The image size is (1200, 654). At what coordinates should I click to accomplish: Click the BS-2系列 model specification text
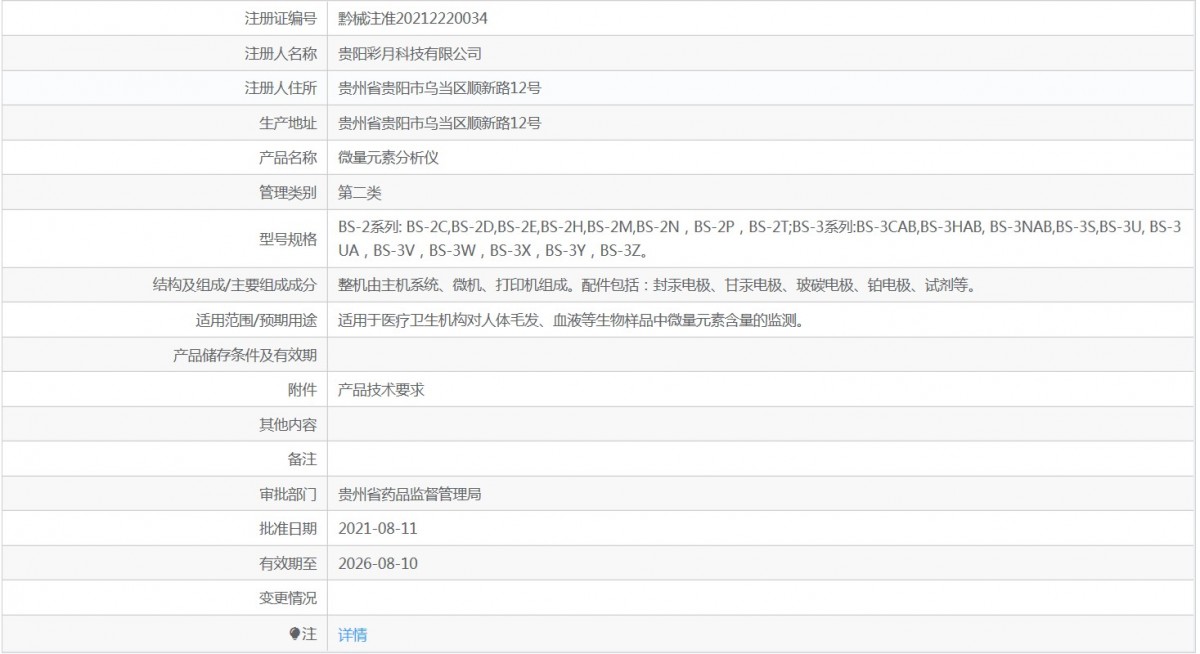[760, 238]
